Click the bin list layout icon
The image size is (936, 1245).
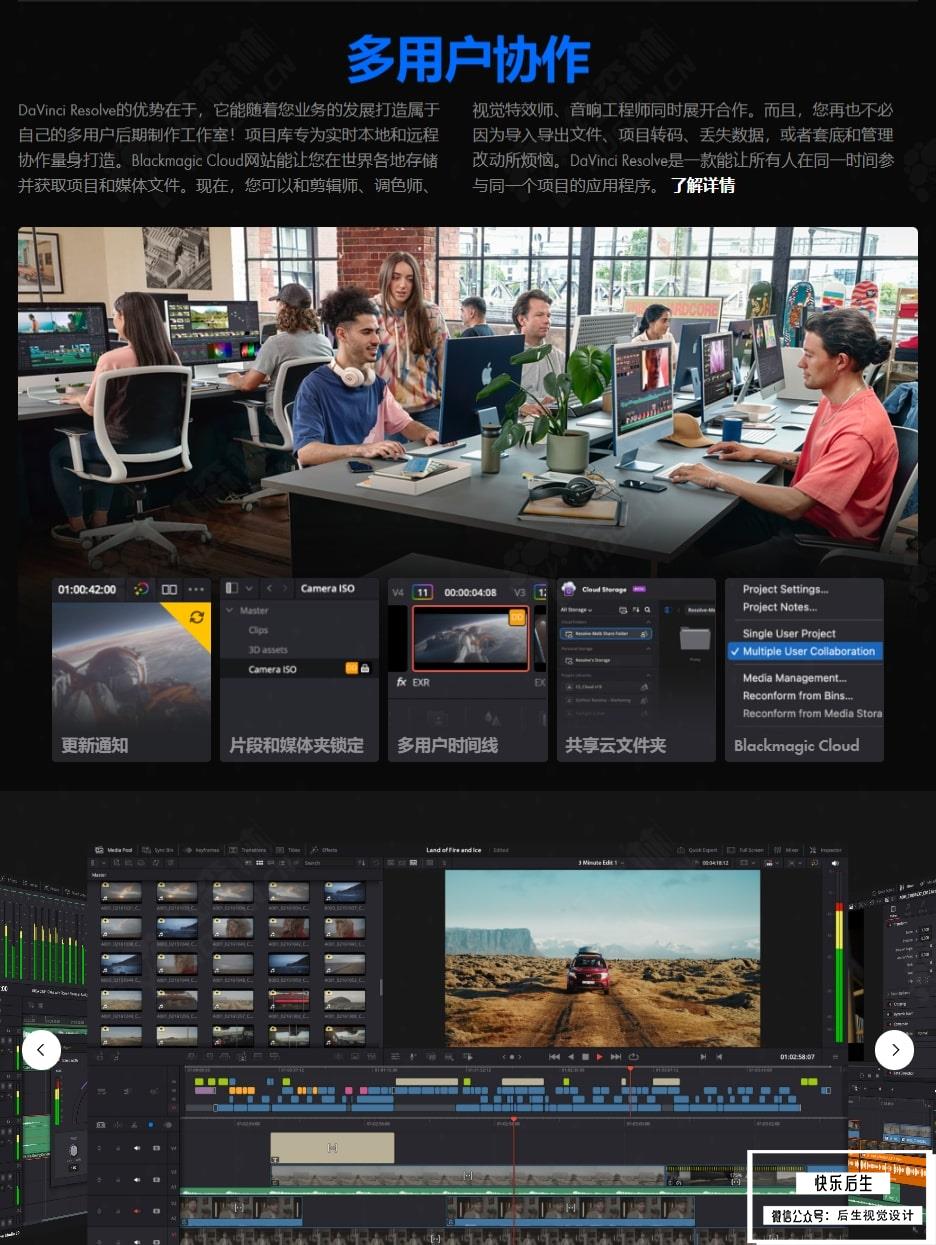click(232, 589)
